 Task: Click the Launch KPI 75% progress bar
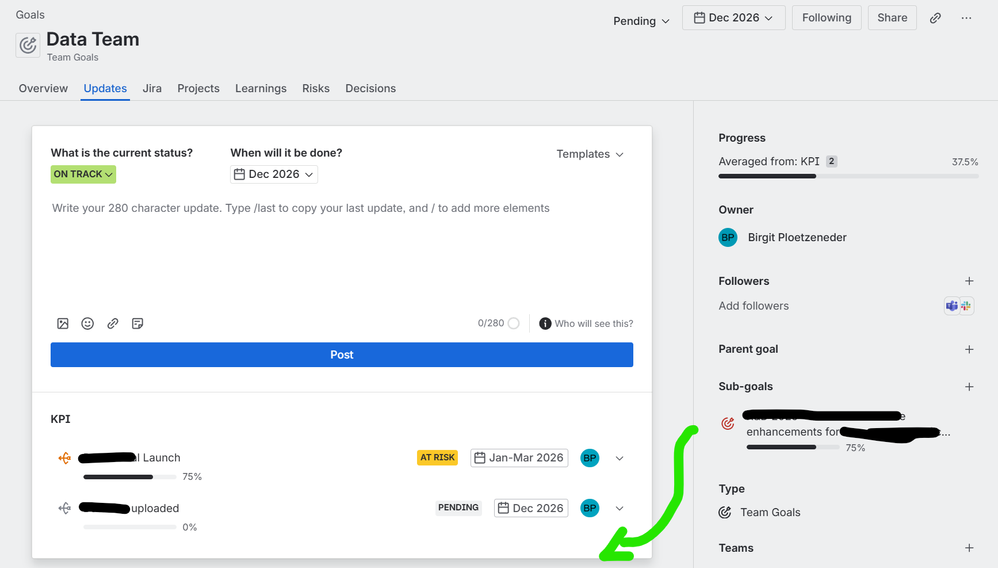click(130, 477)
